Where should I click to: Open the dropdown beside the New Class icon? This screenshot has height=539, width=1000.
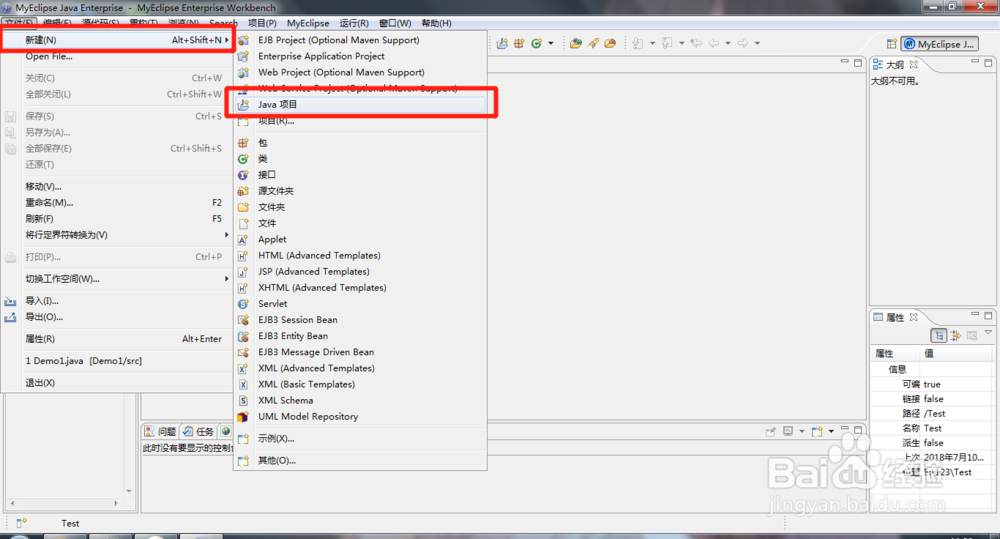pyautogui.click(x=551, y=43)
